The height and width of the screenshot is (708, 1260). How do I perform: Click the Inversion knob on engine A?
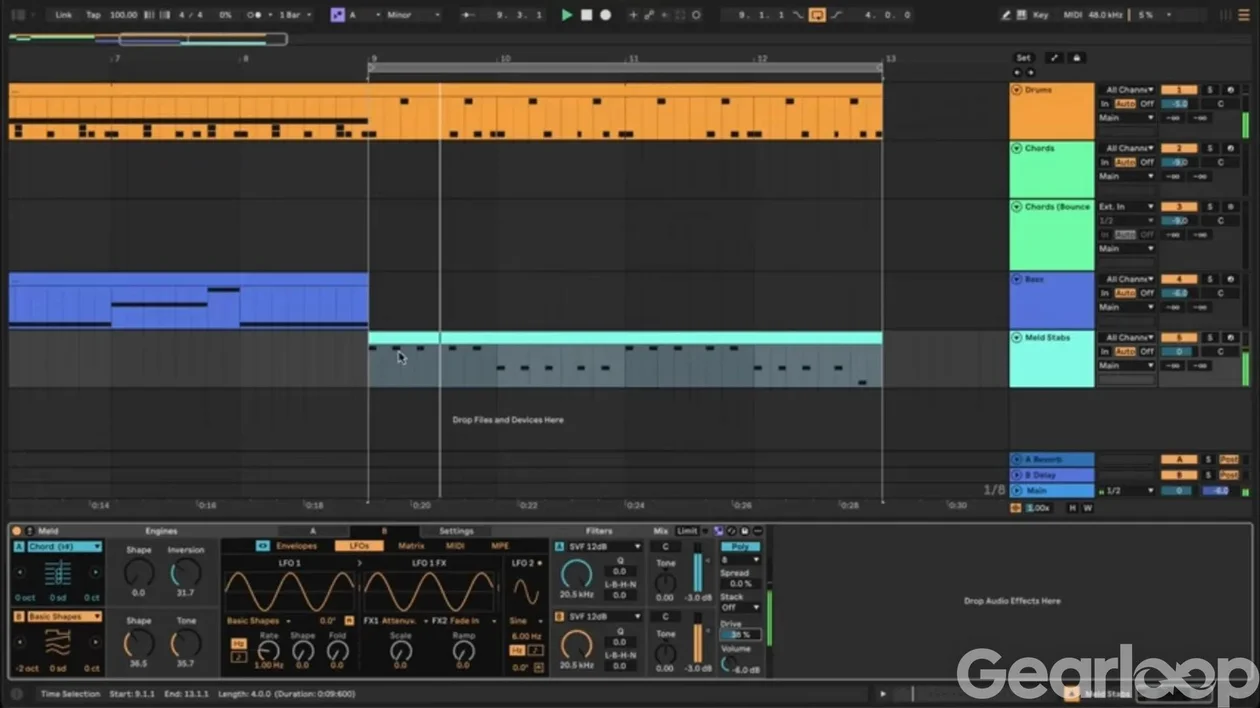pos(185,573)
